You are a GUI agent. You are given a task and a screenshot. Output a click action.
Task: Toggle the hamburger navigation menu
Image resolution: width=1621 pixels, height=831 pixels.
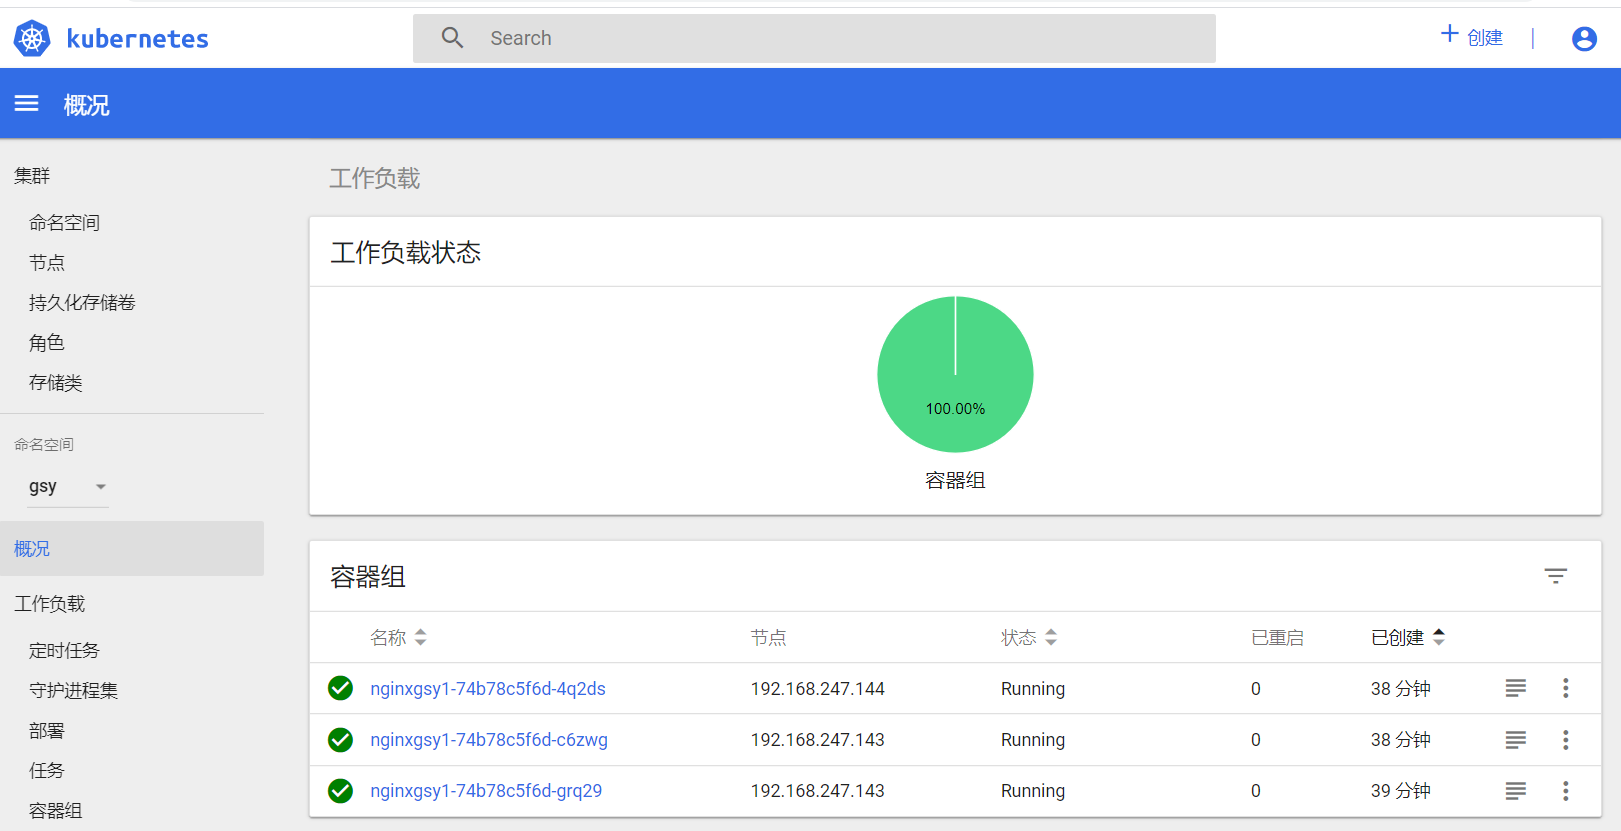[27, 104]
